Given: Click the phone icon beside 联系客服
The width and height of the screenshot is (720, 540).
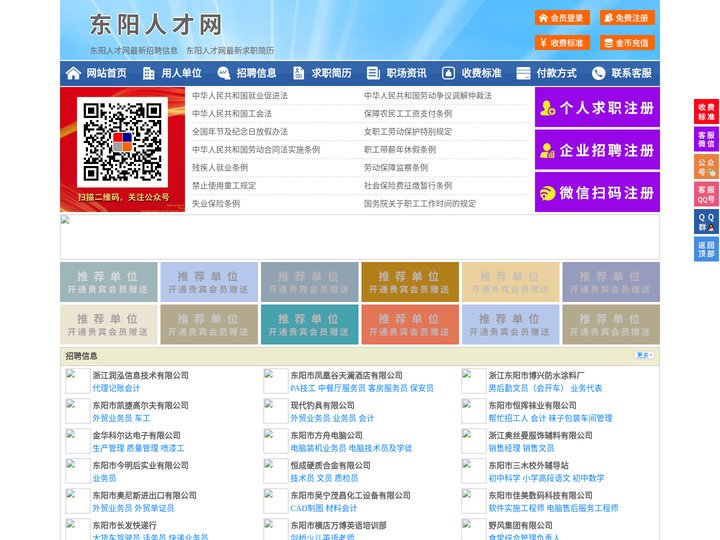Looking at the screenshot, I should click(598, 73).
